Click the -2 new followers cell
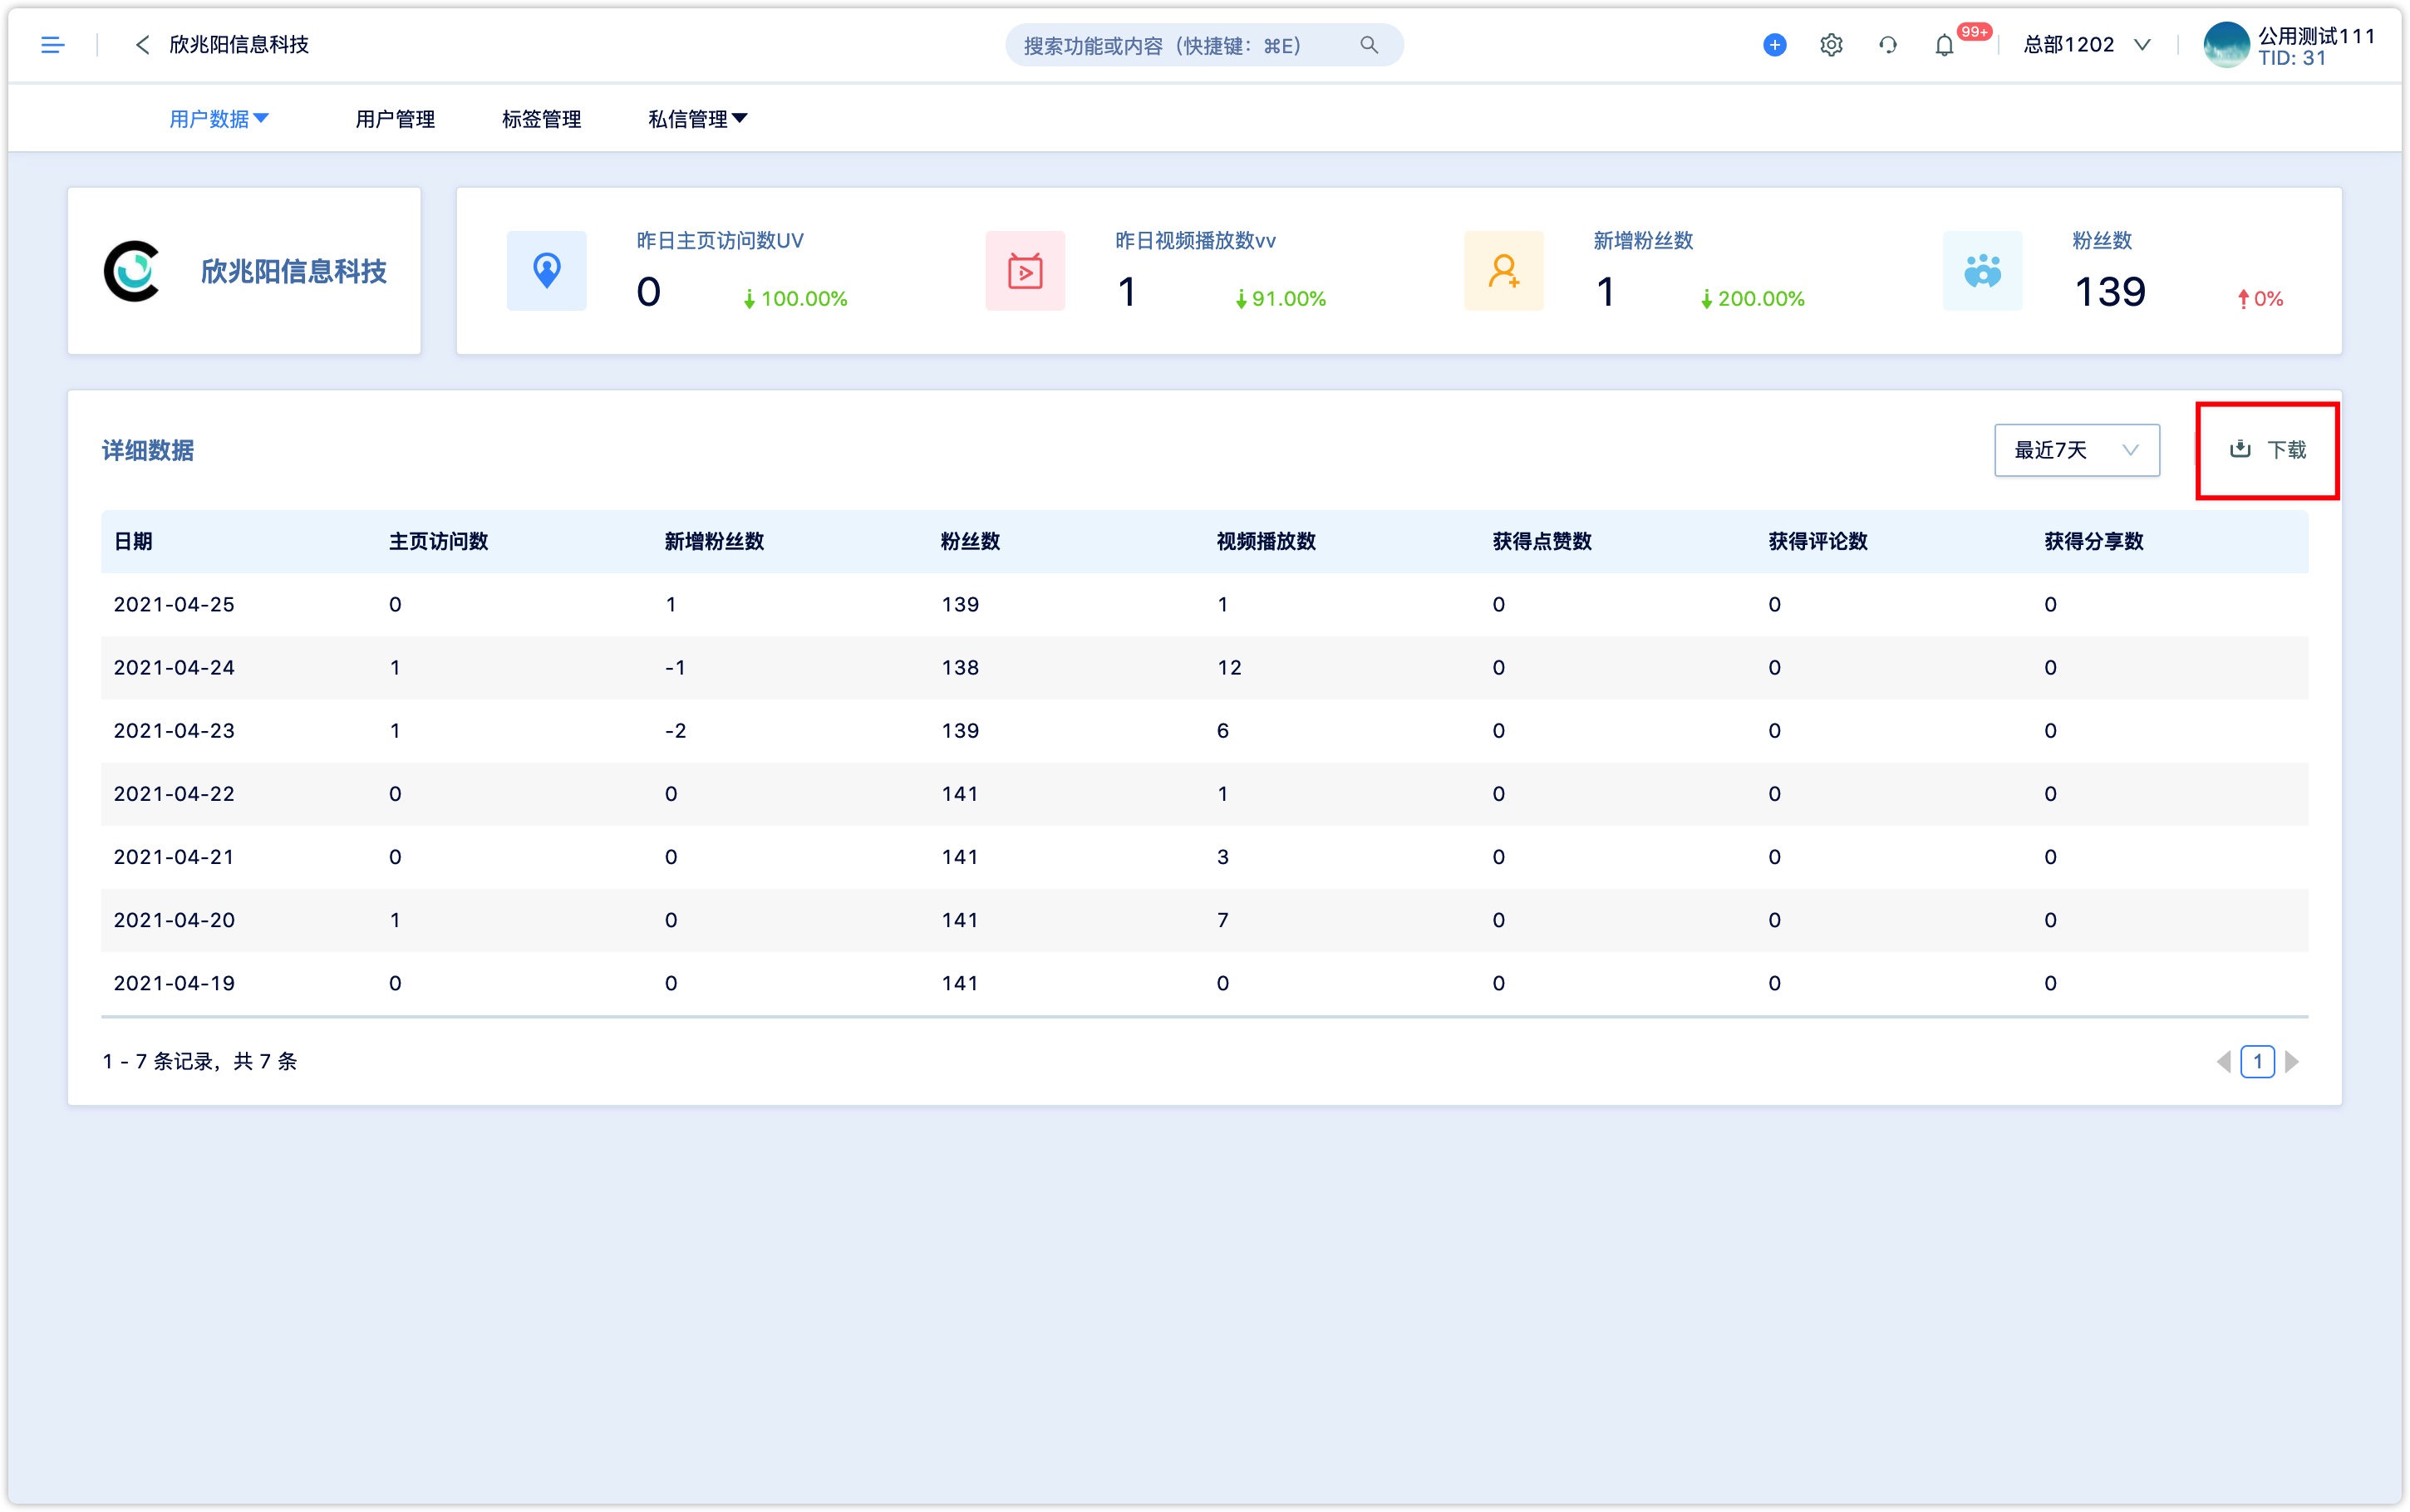 pos(676,730)
